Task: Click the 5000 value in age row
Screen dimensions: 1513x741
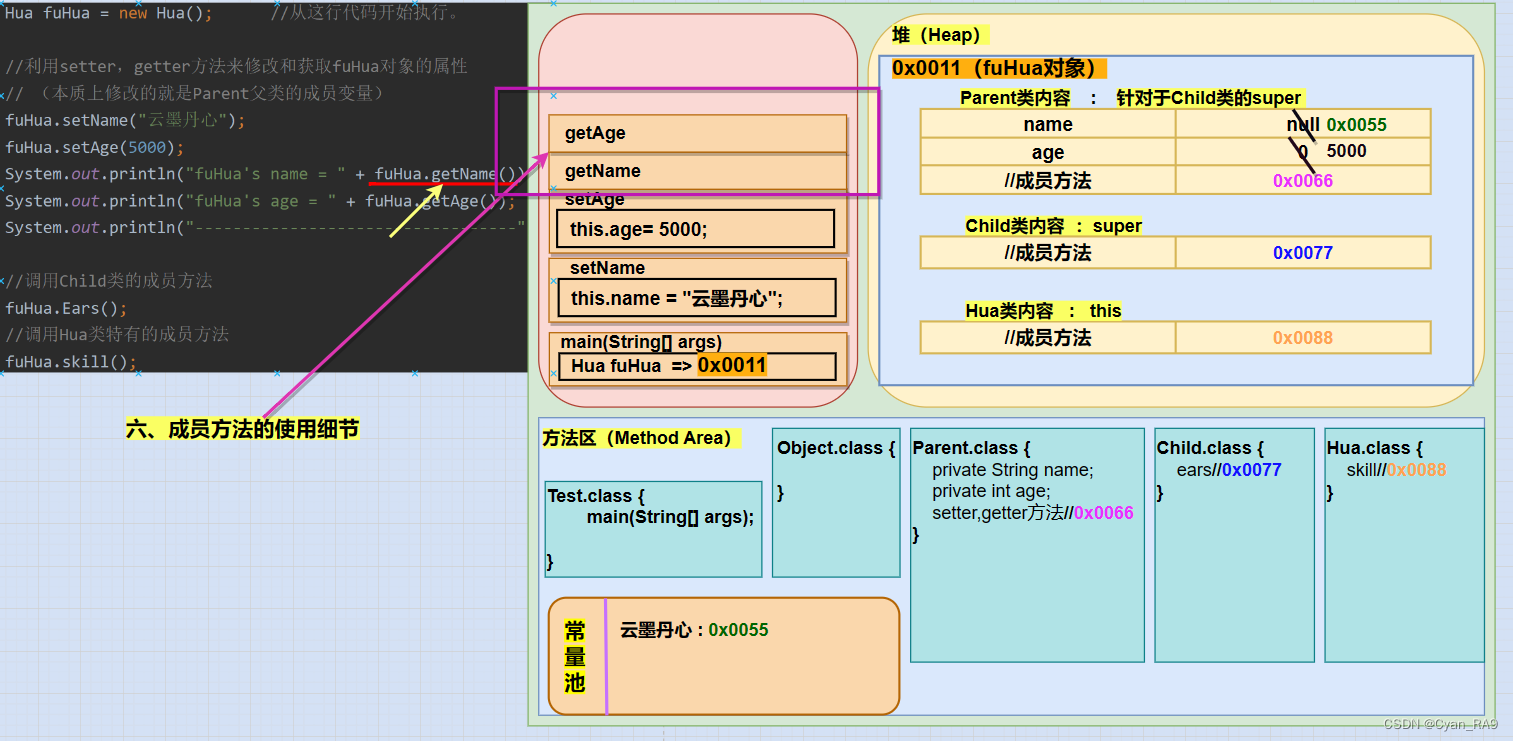Action: pos(1346,152)
